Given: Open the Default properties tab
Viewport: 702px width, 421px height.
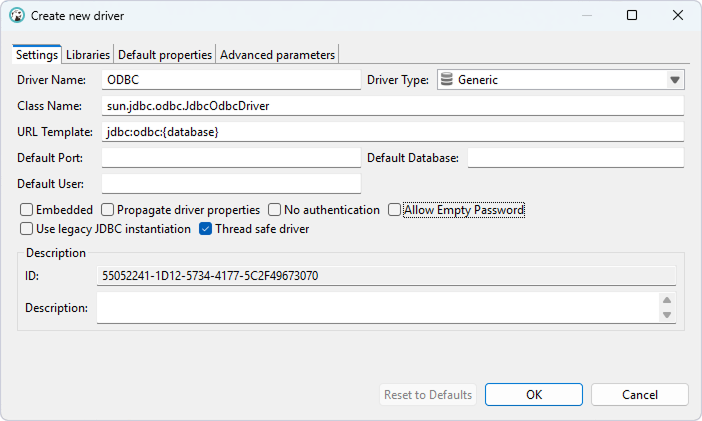Looking at the screenshot, I should [x=165, y=55].
